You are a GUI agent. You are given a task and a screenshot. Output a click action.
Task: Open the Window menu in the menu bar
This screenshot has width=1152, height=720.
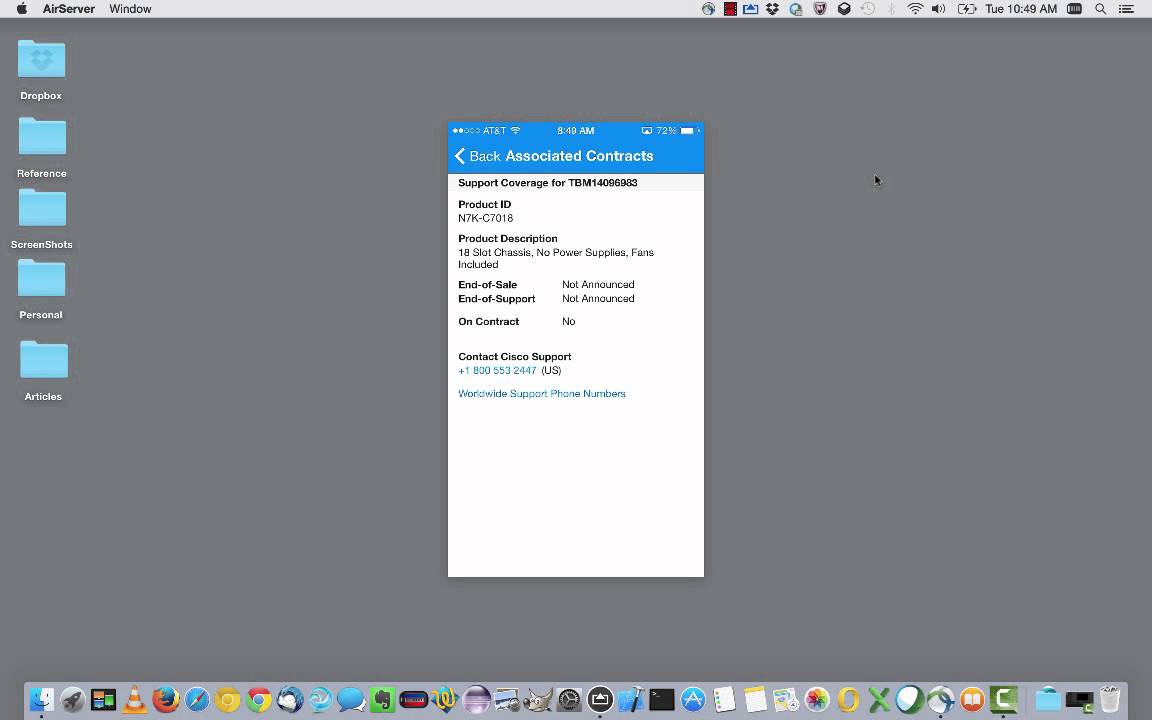(x=130, y=9)
